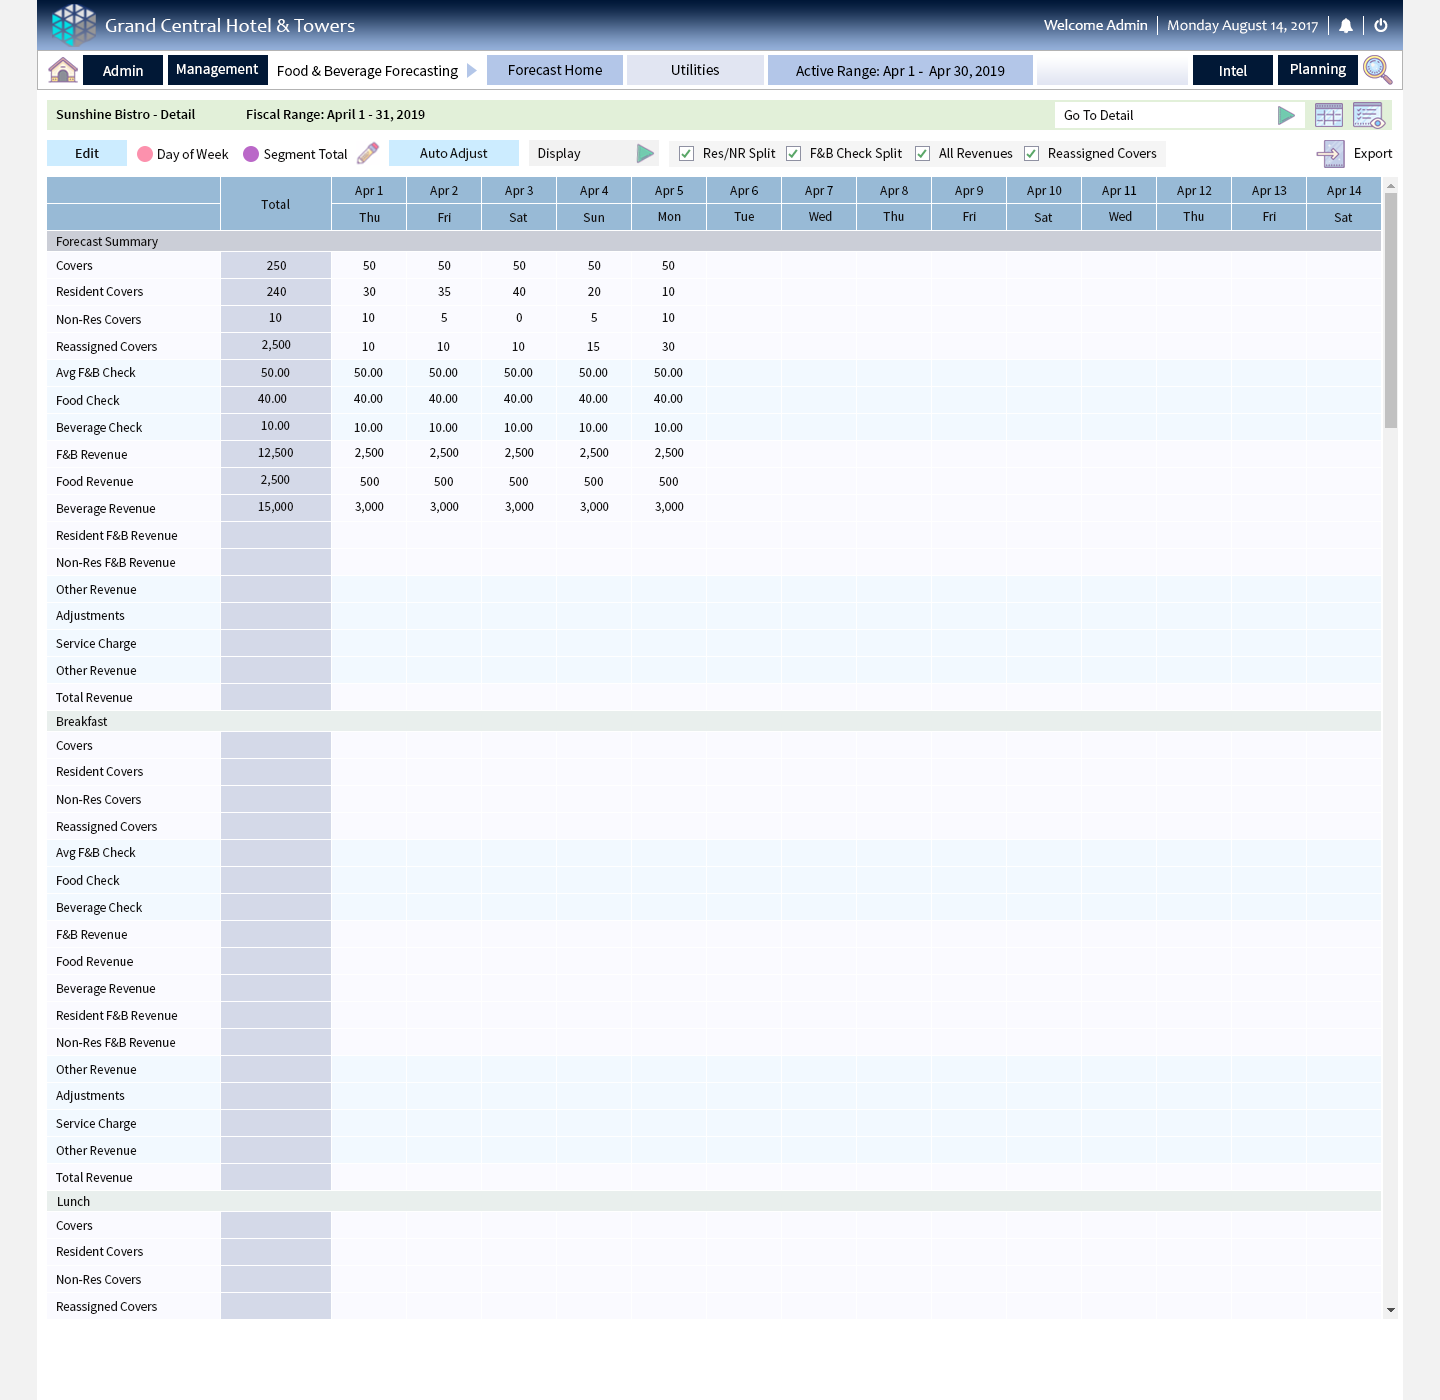Expand the Display dropdown arrow
This screenshot has width=1440, height=1400.
pos(645,153)
